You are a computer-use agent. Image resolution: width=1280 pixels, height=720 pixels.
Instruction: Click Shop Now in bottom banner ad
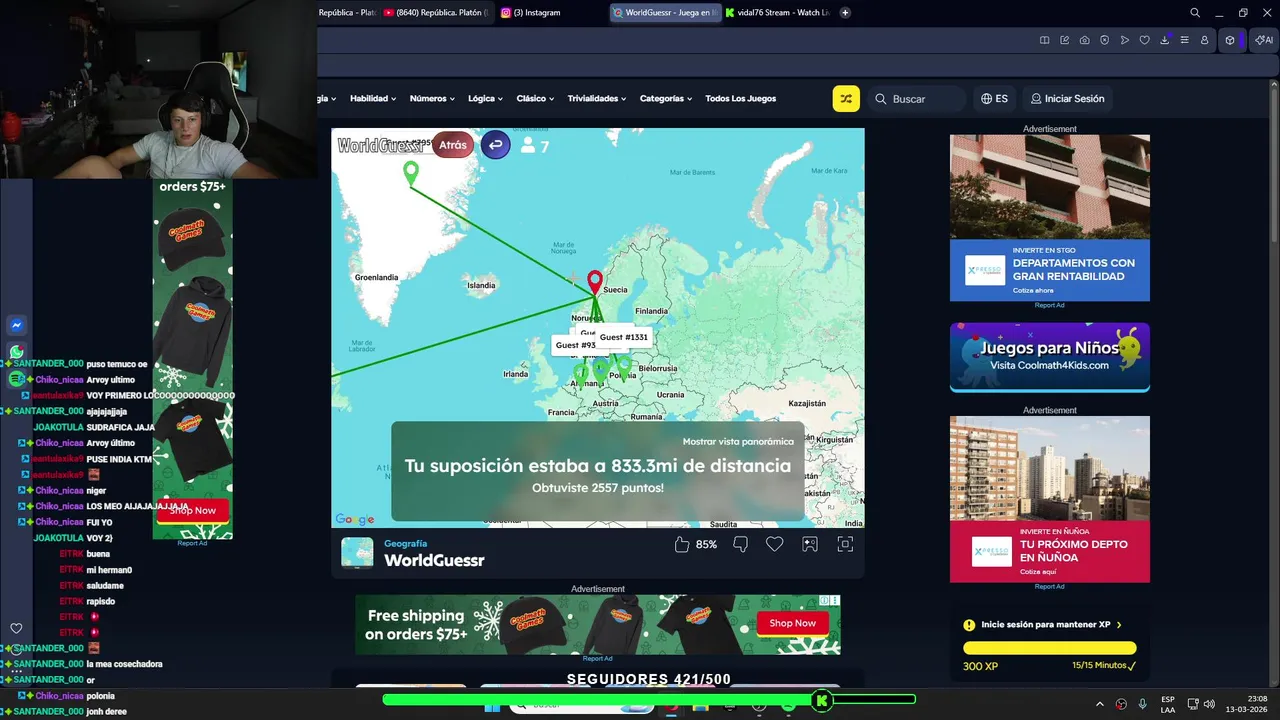click(x=793, y=623)
